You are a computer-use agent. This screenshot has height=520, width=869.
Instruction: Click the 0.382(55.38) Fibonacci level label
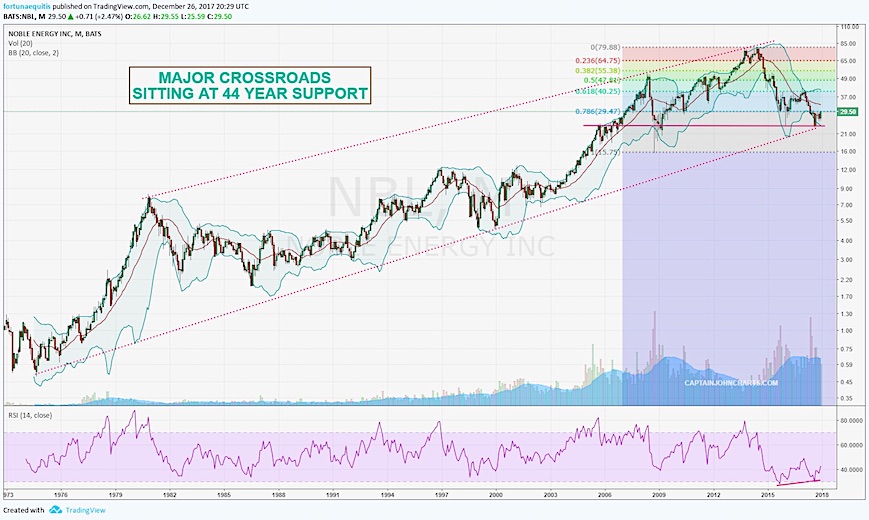click(597, 71)
